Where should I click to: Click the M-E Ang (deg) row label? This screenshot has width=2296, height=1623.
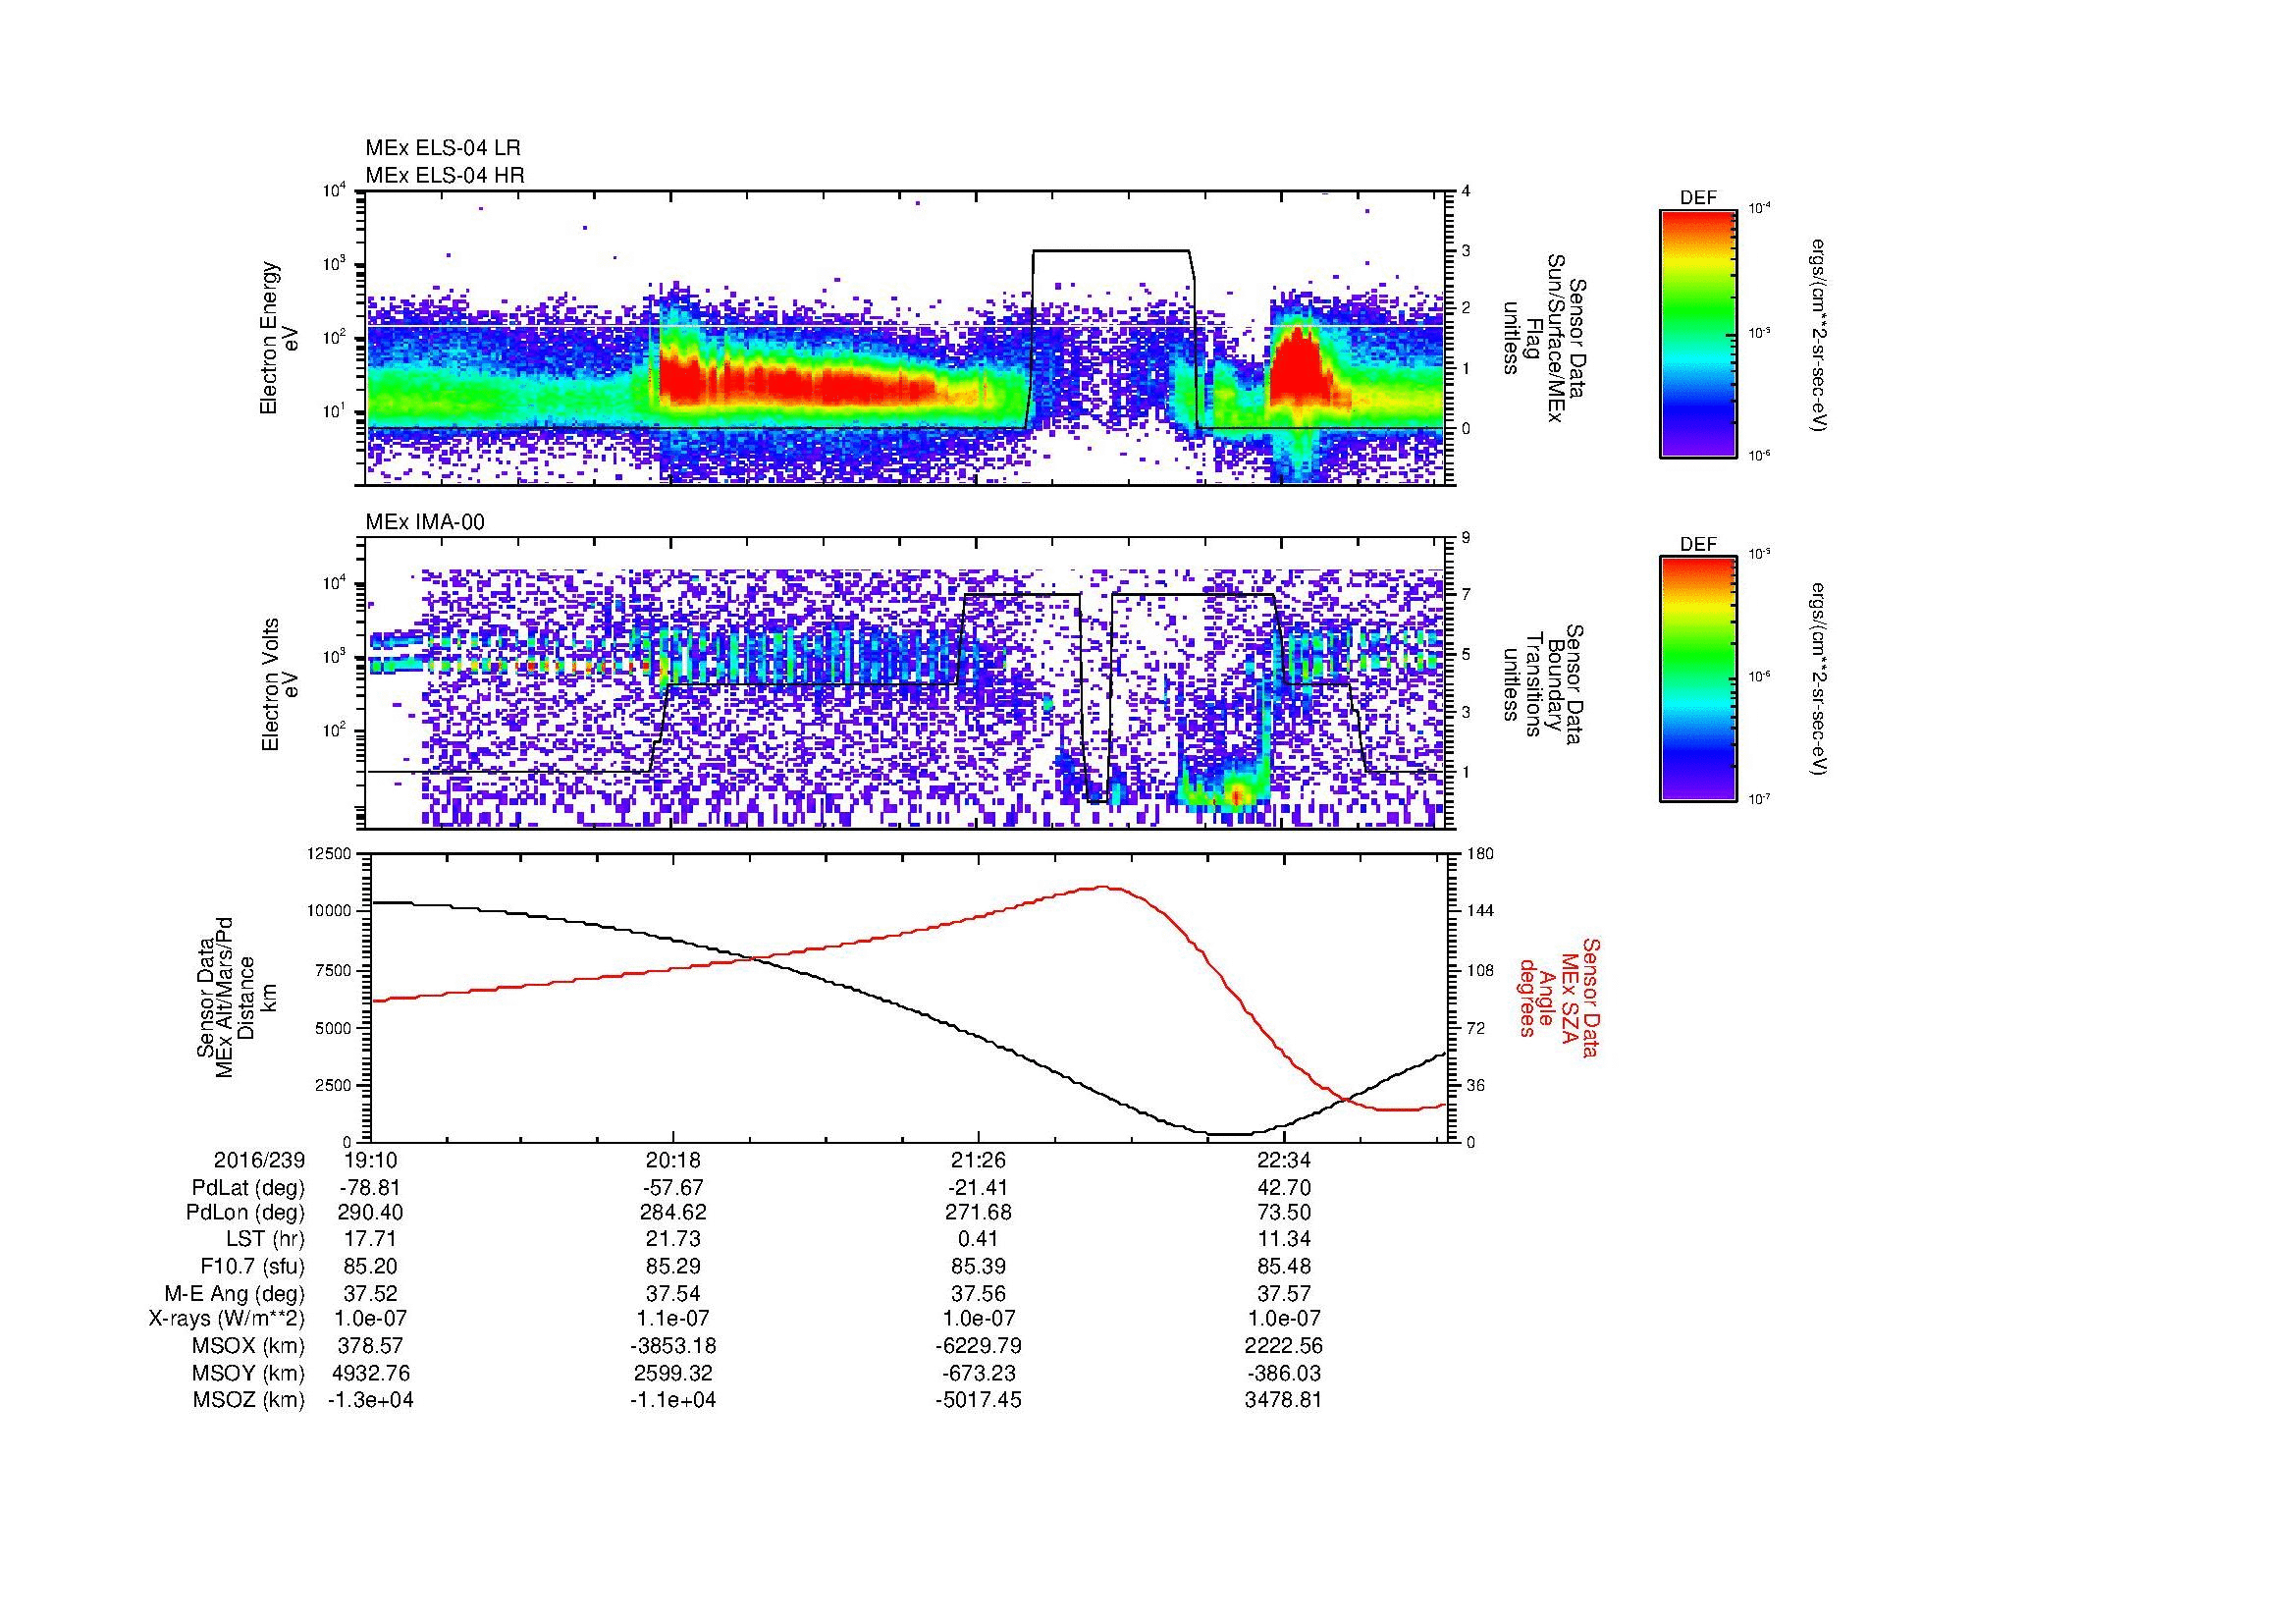[x=235, y=1293]
